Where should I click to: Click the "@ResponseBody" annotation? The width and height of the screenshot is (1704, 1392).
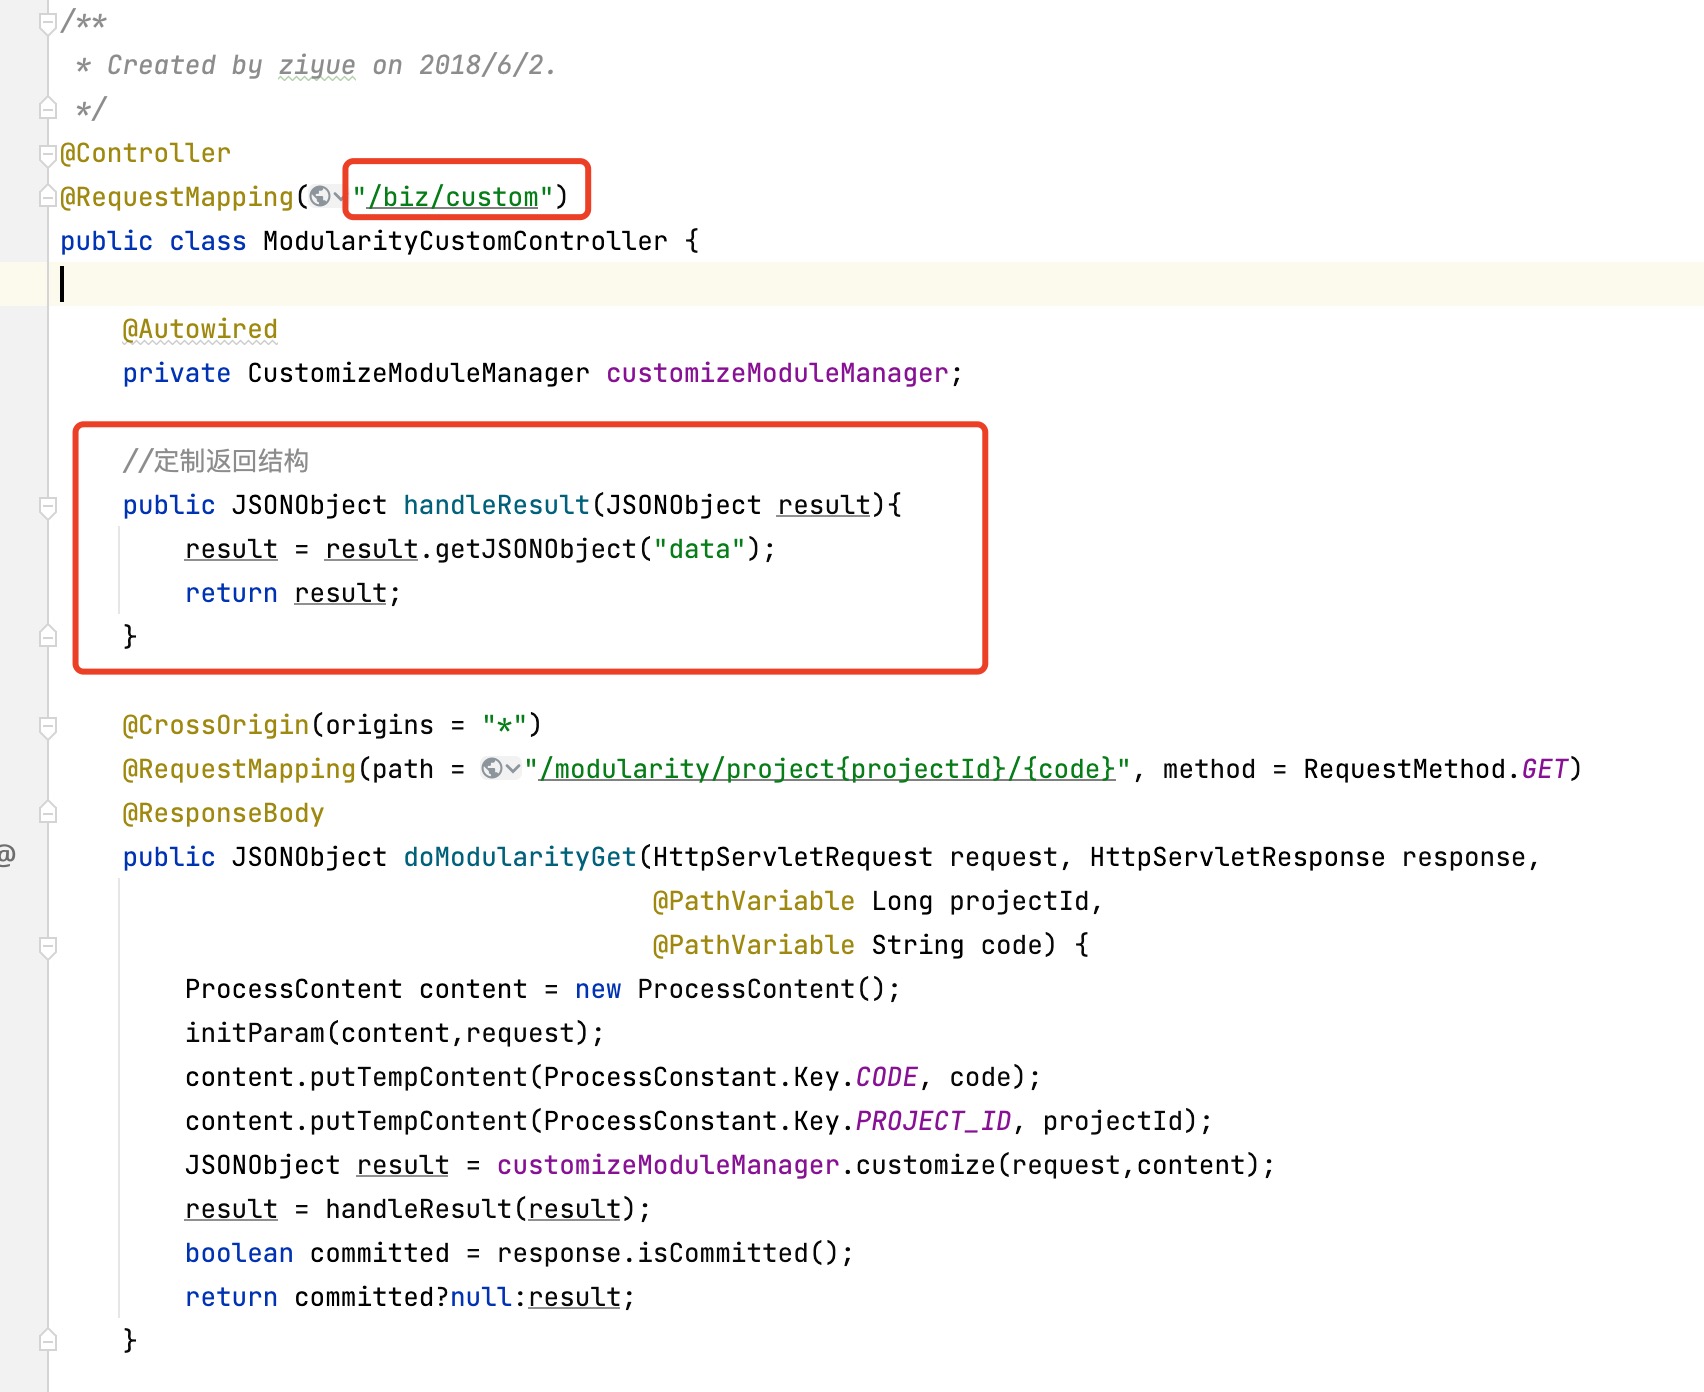[223, 813]
